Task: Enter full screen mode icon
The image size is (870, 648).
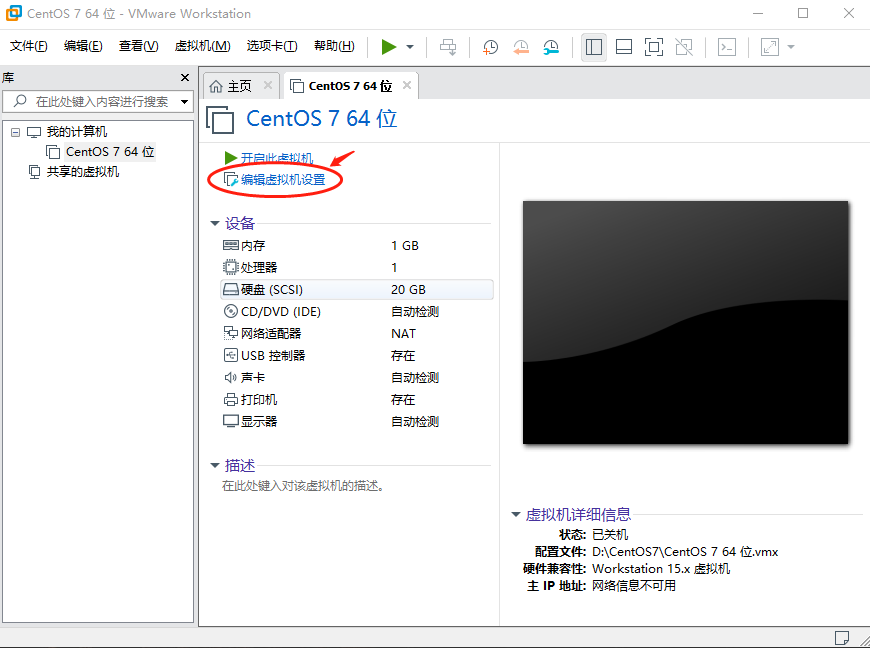Action: (x=654, y=47)
